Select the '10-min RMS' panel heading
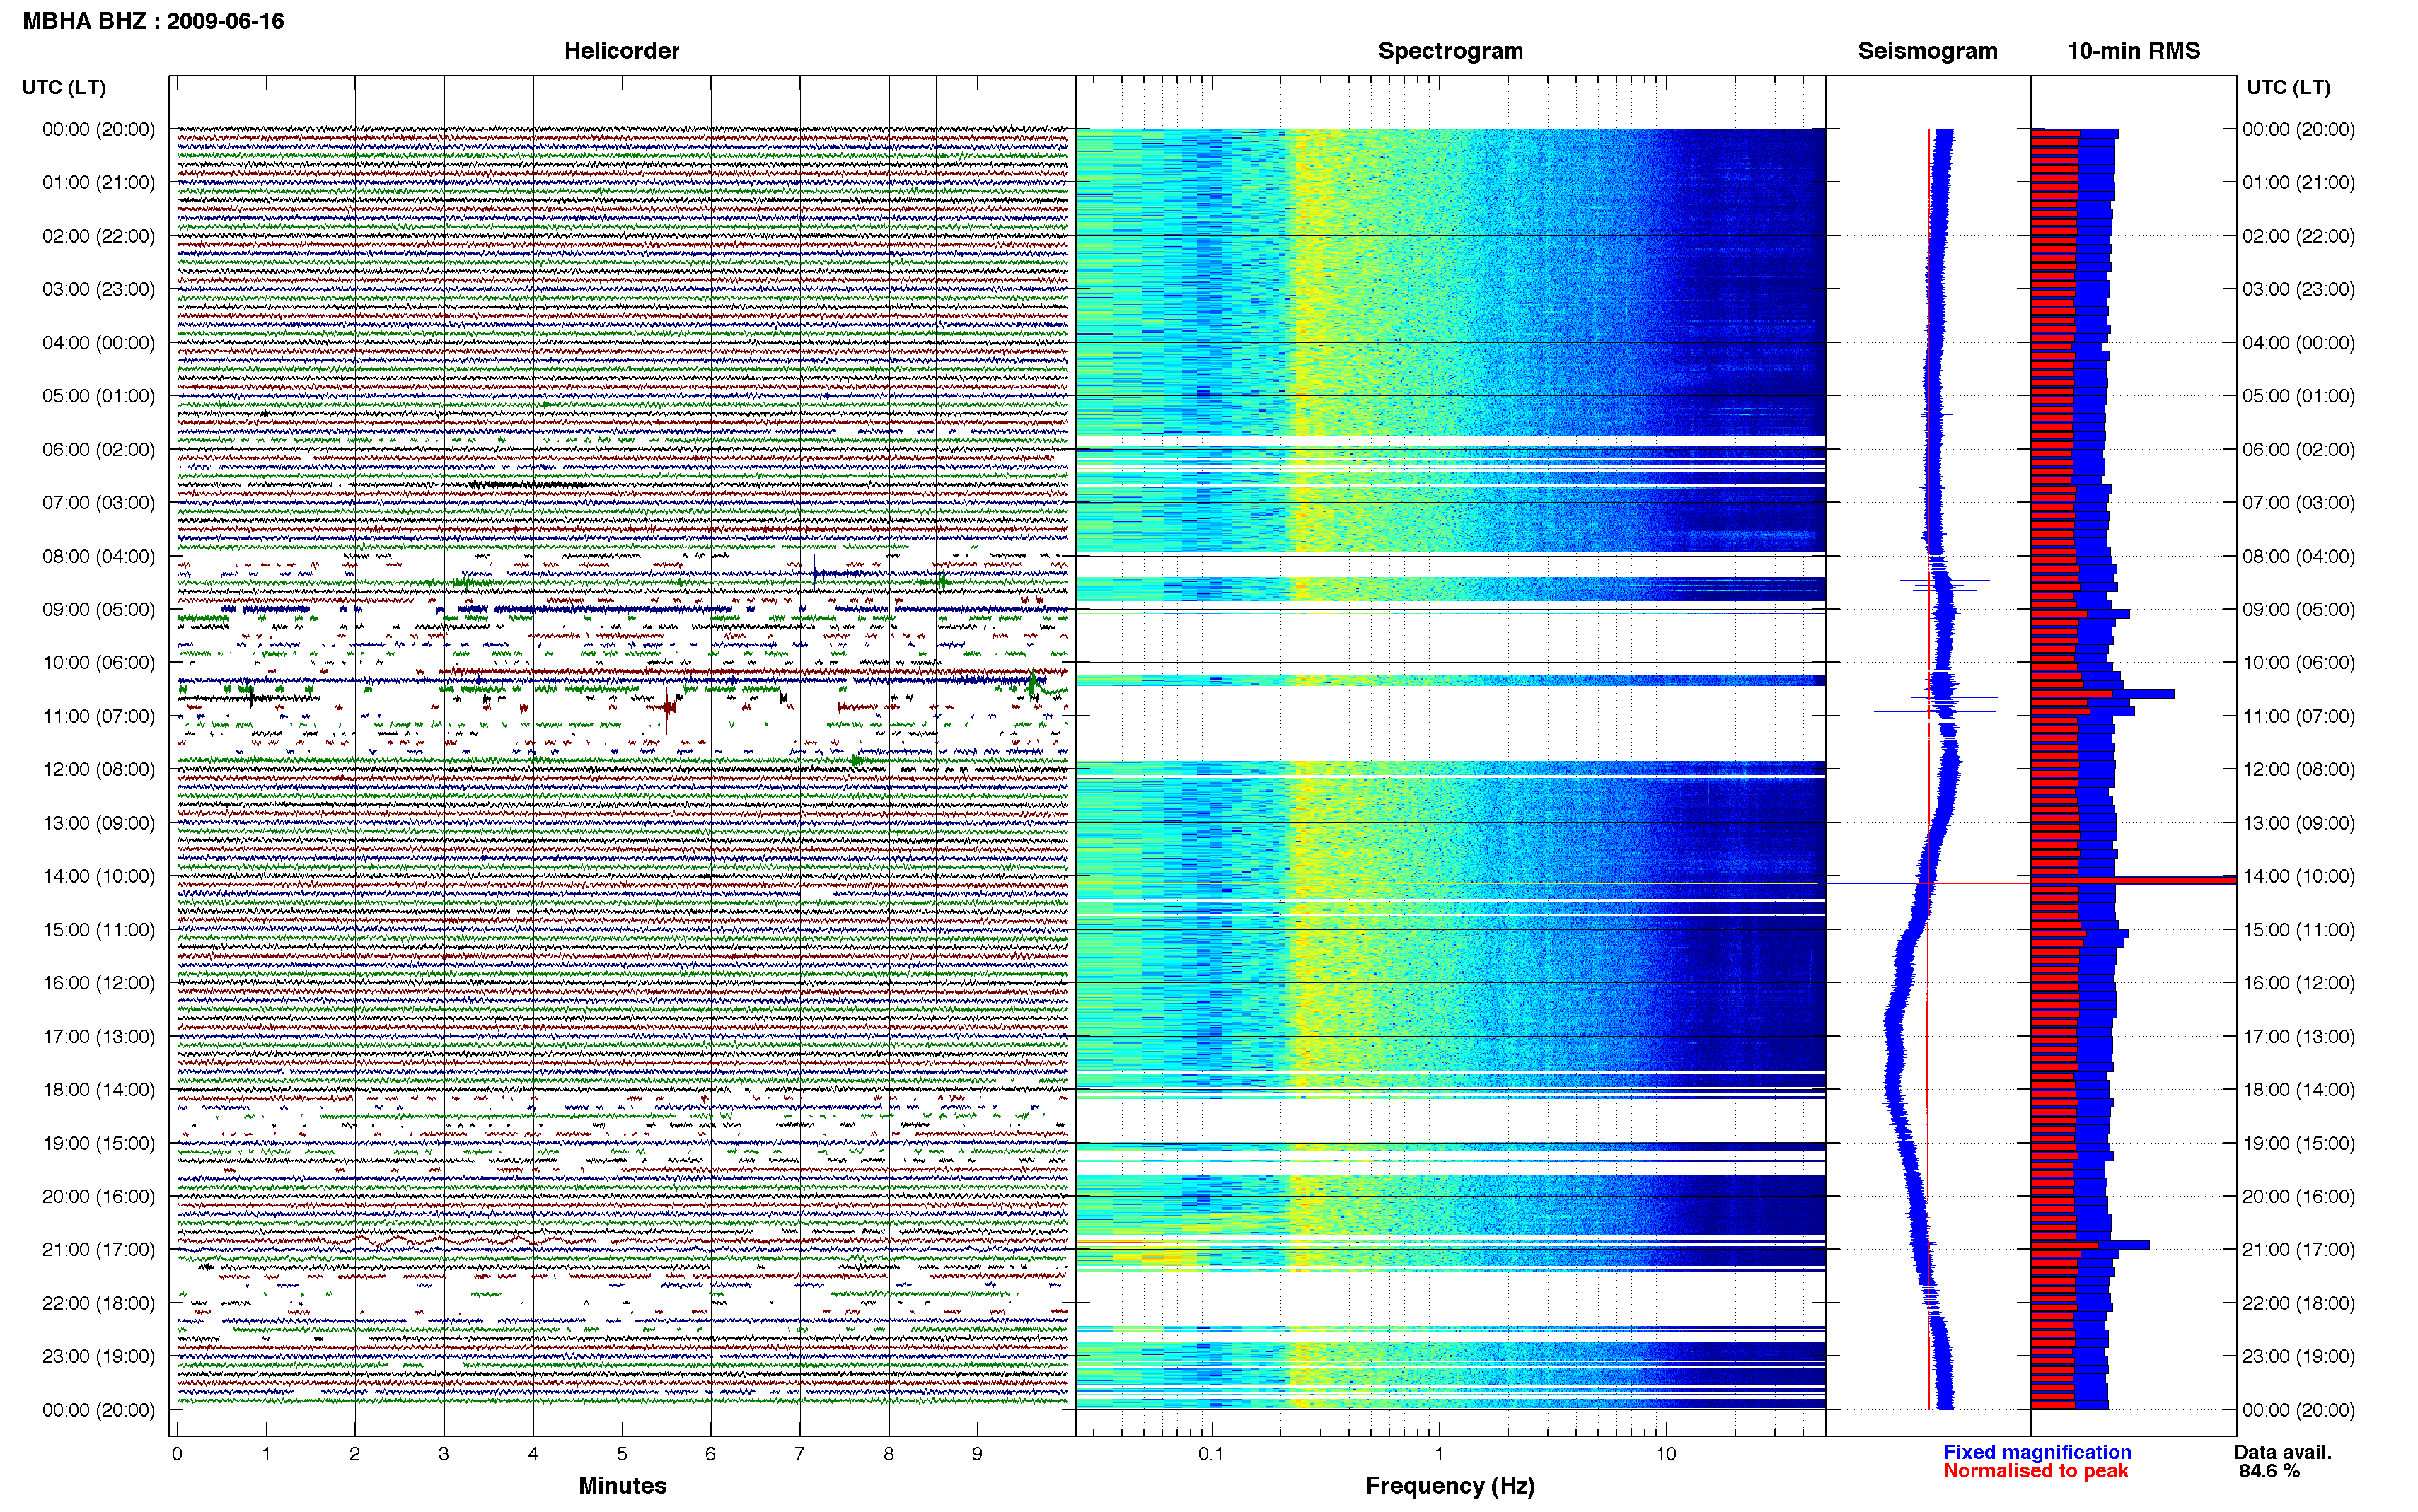 click(2133, 51)
